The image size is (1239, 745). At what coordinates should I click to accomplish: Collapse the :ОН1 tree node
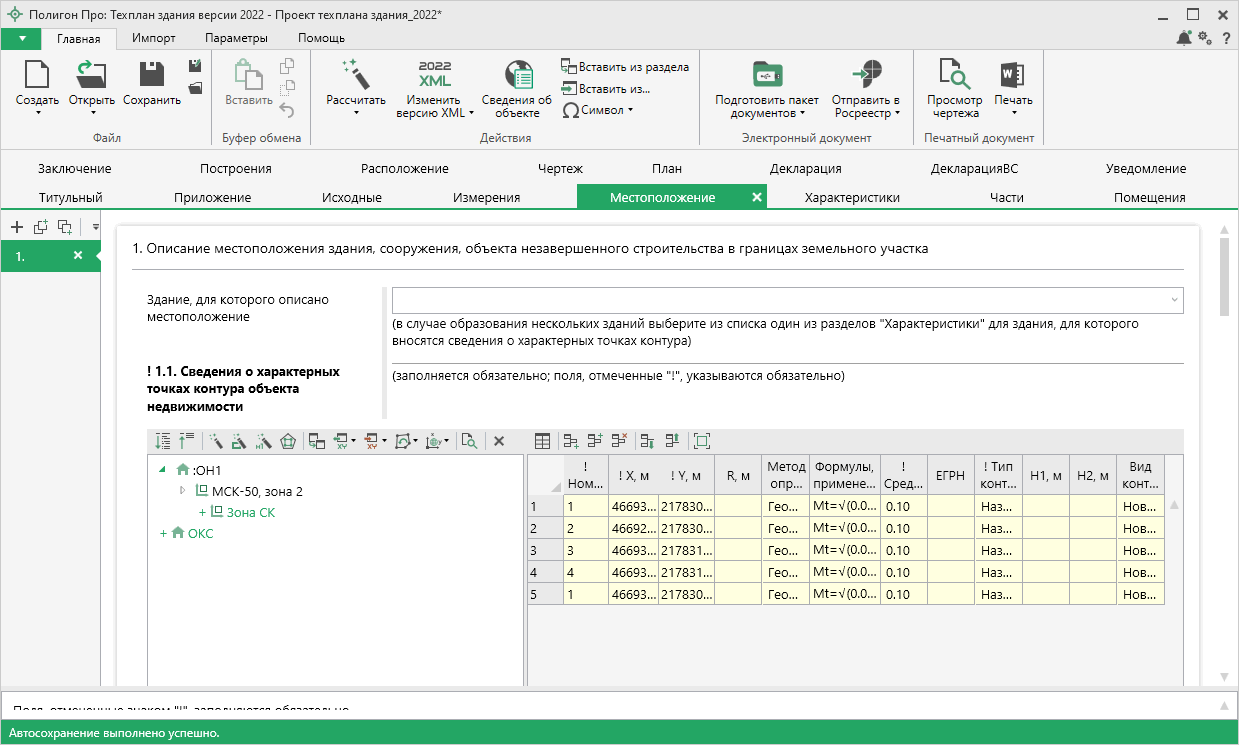163,469
